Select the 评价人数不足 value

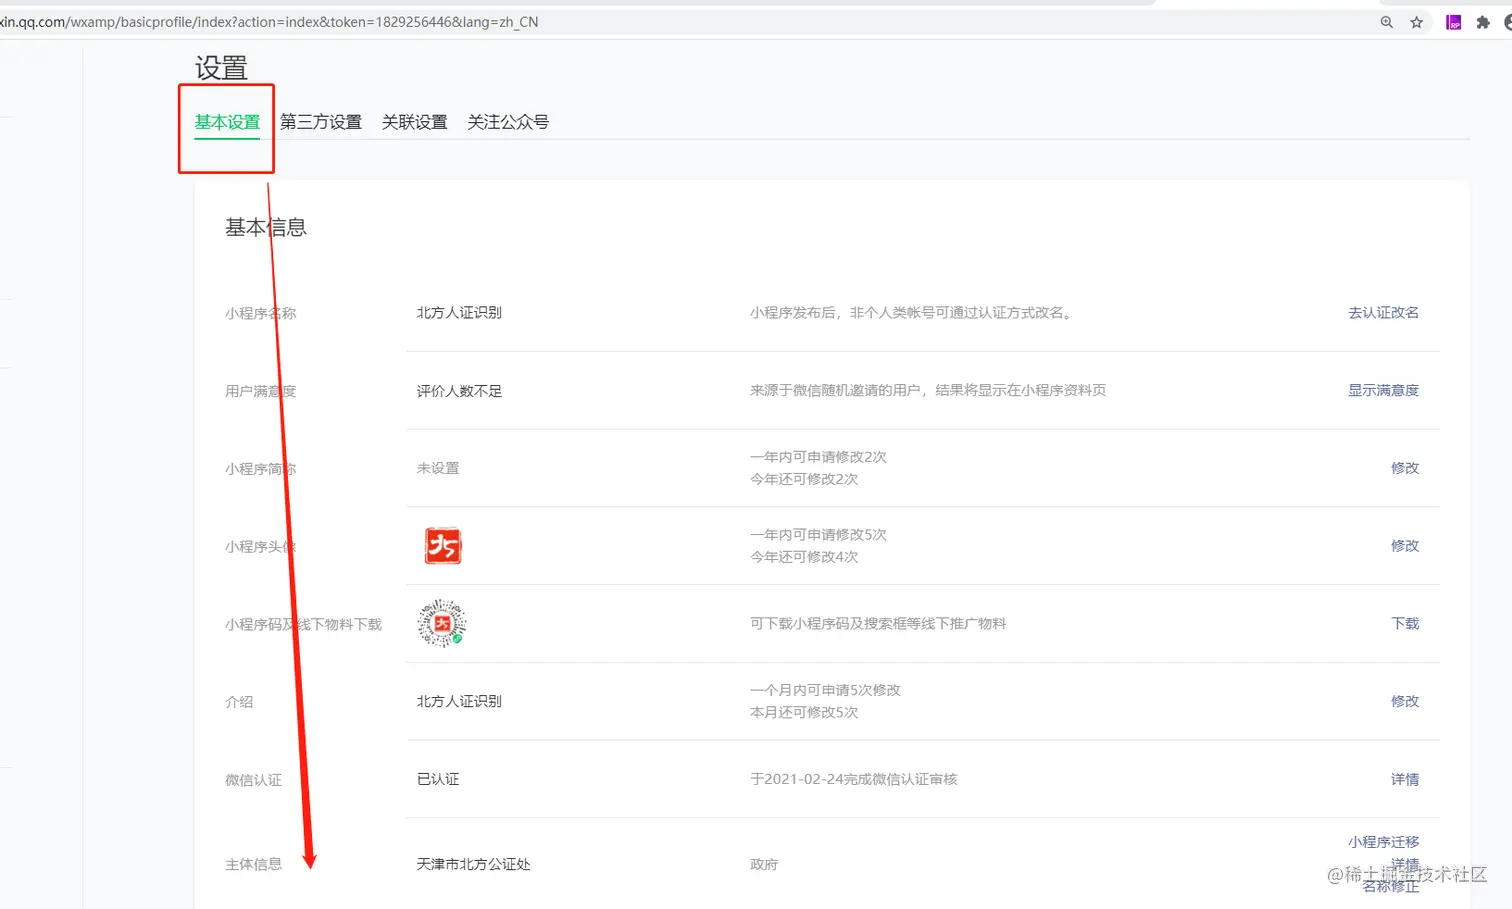point(459,391)
